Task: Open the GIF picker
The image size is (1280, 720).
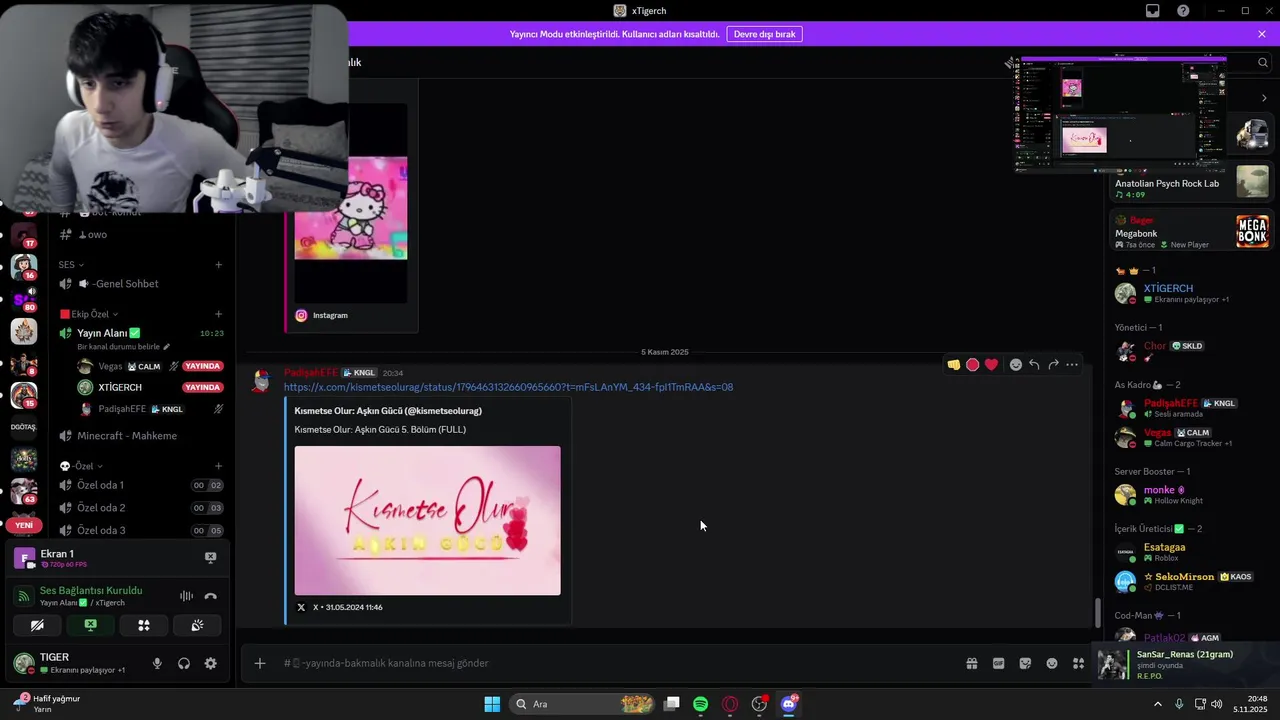Action: pyautogui.click(x=998, y=663)
